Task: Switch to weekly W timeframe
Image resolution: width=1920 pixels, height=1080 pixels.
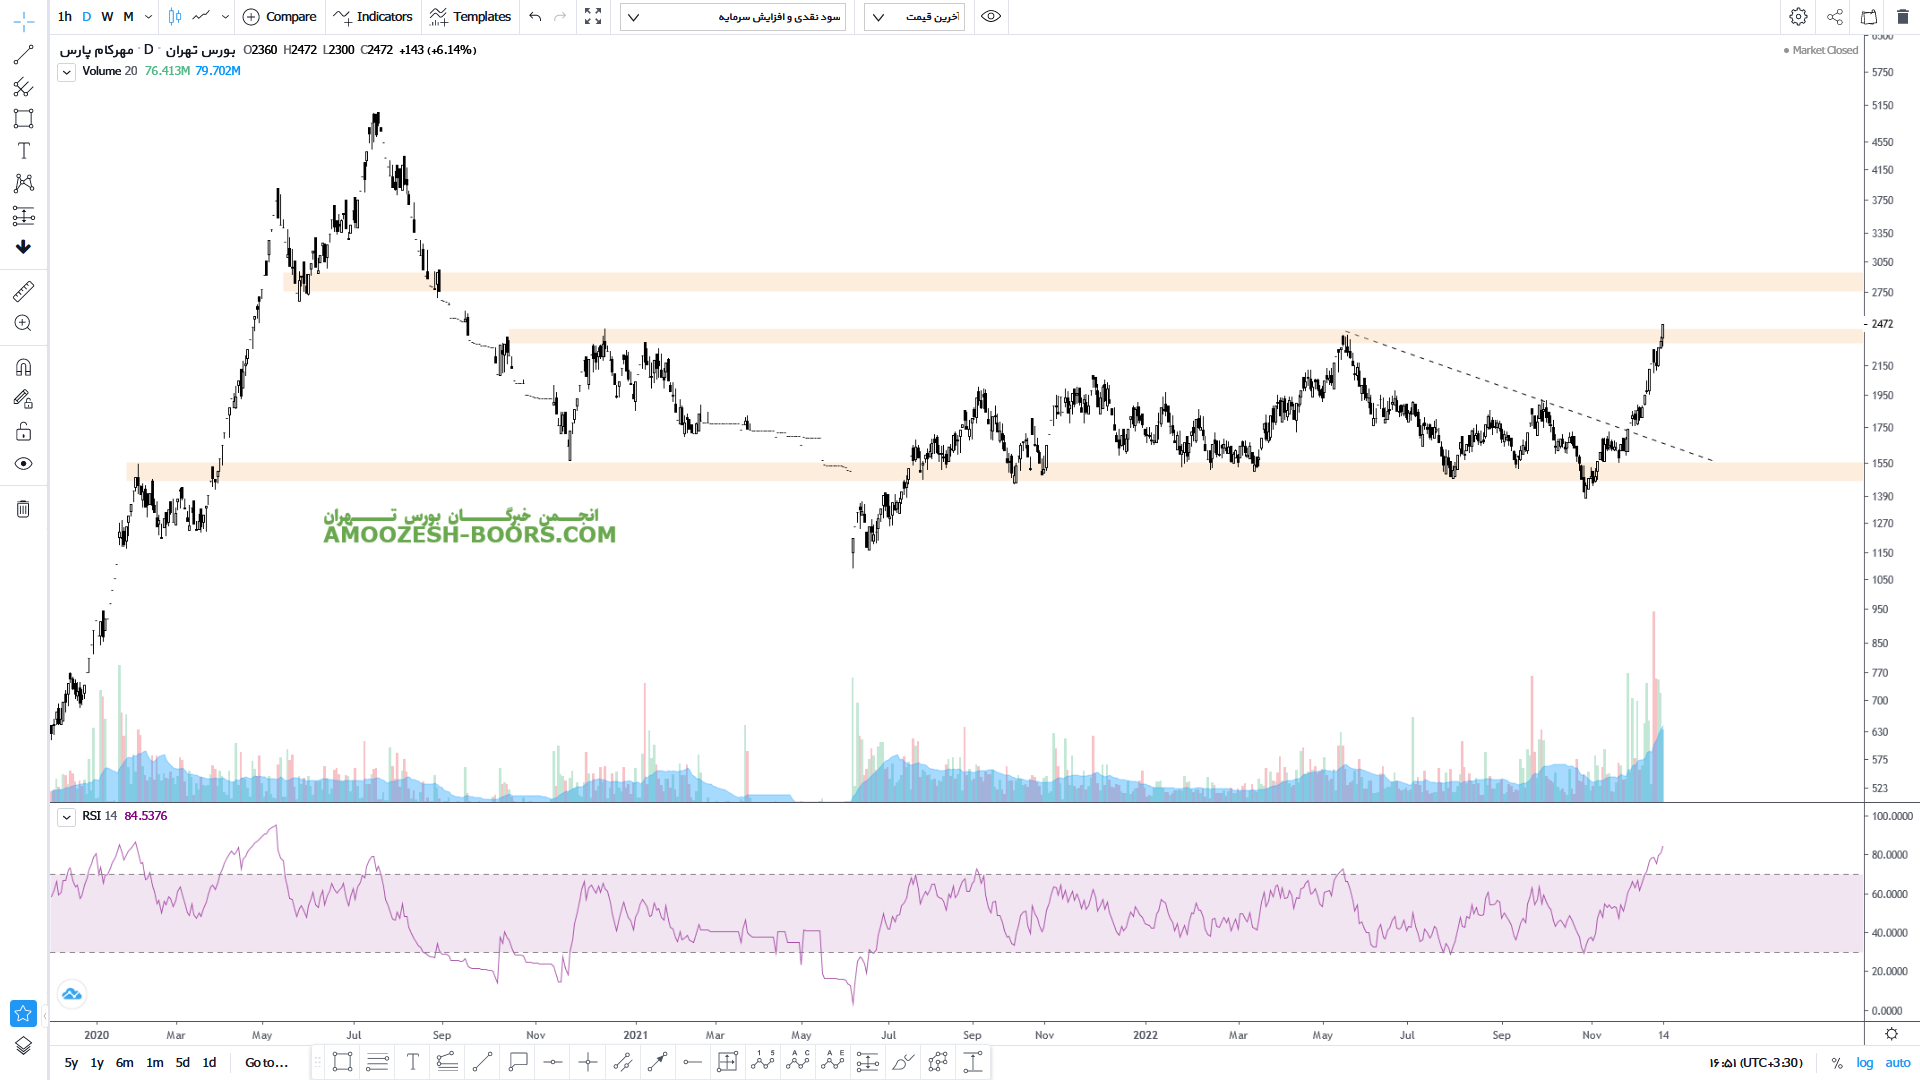Action: [107, 16]
